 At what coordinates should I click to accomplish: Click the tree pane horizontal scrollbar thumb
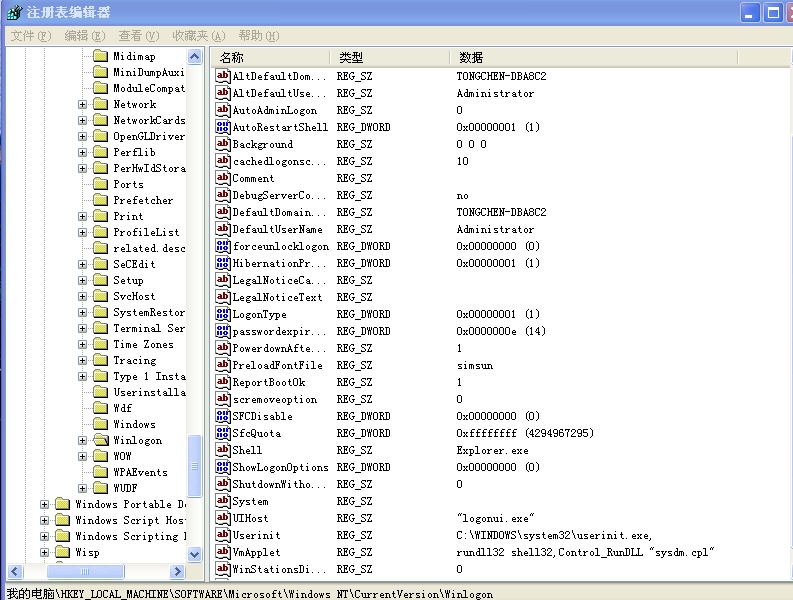click(85, 571)
